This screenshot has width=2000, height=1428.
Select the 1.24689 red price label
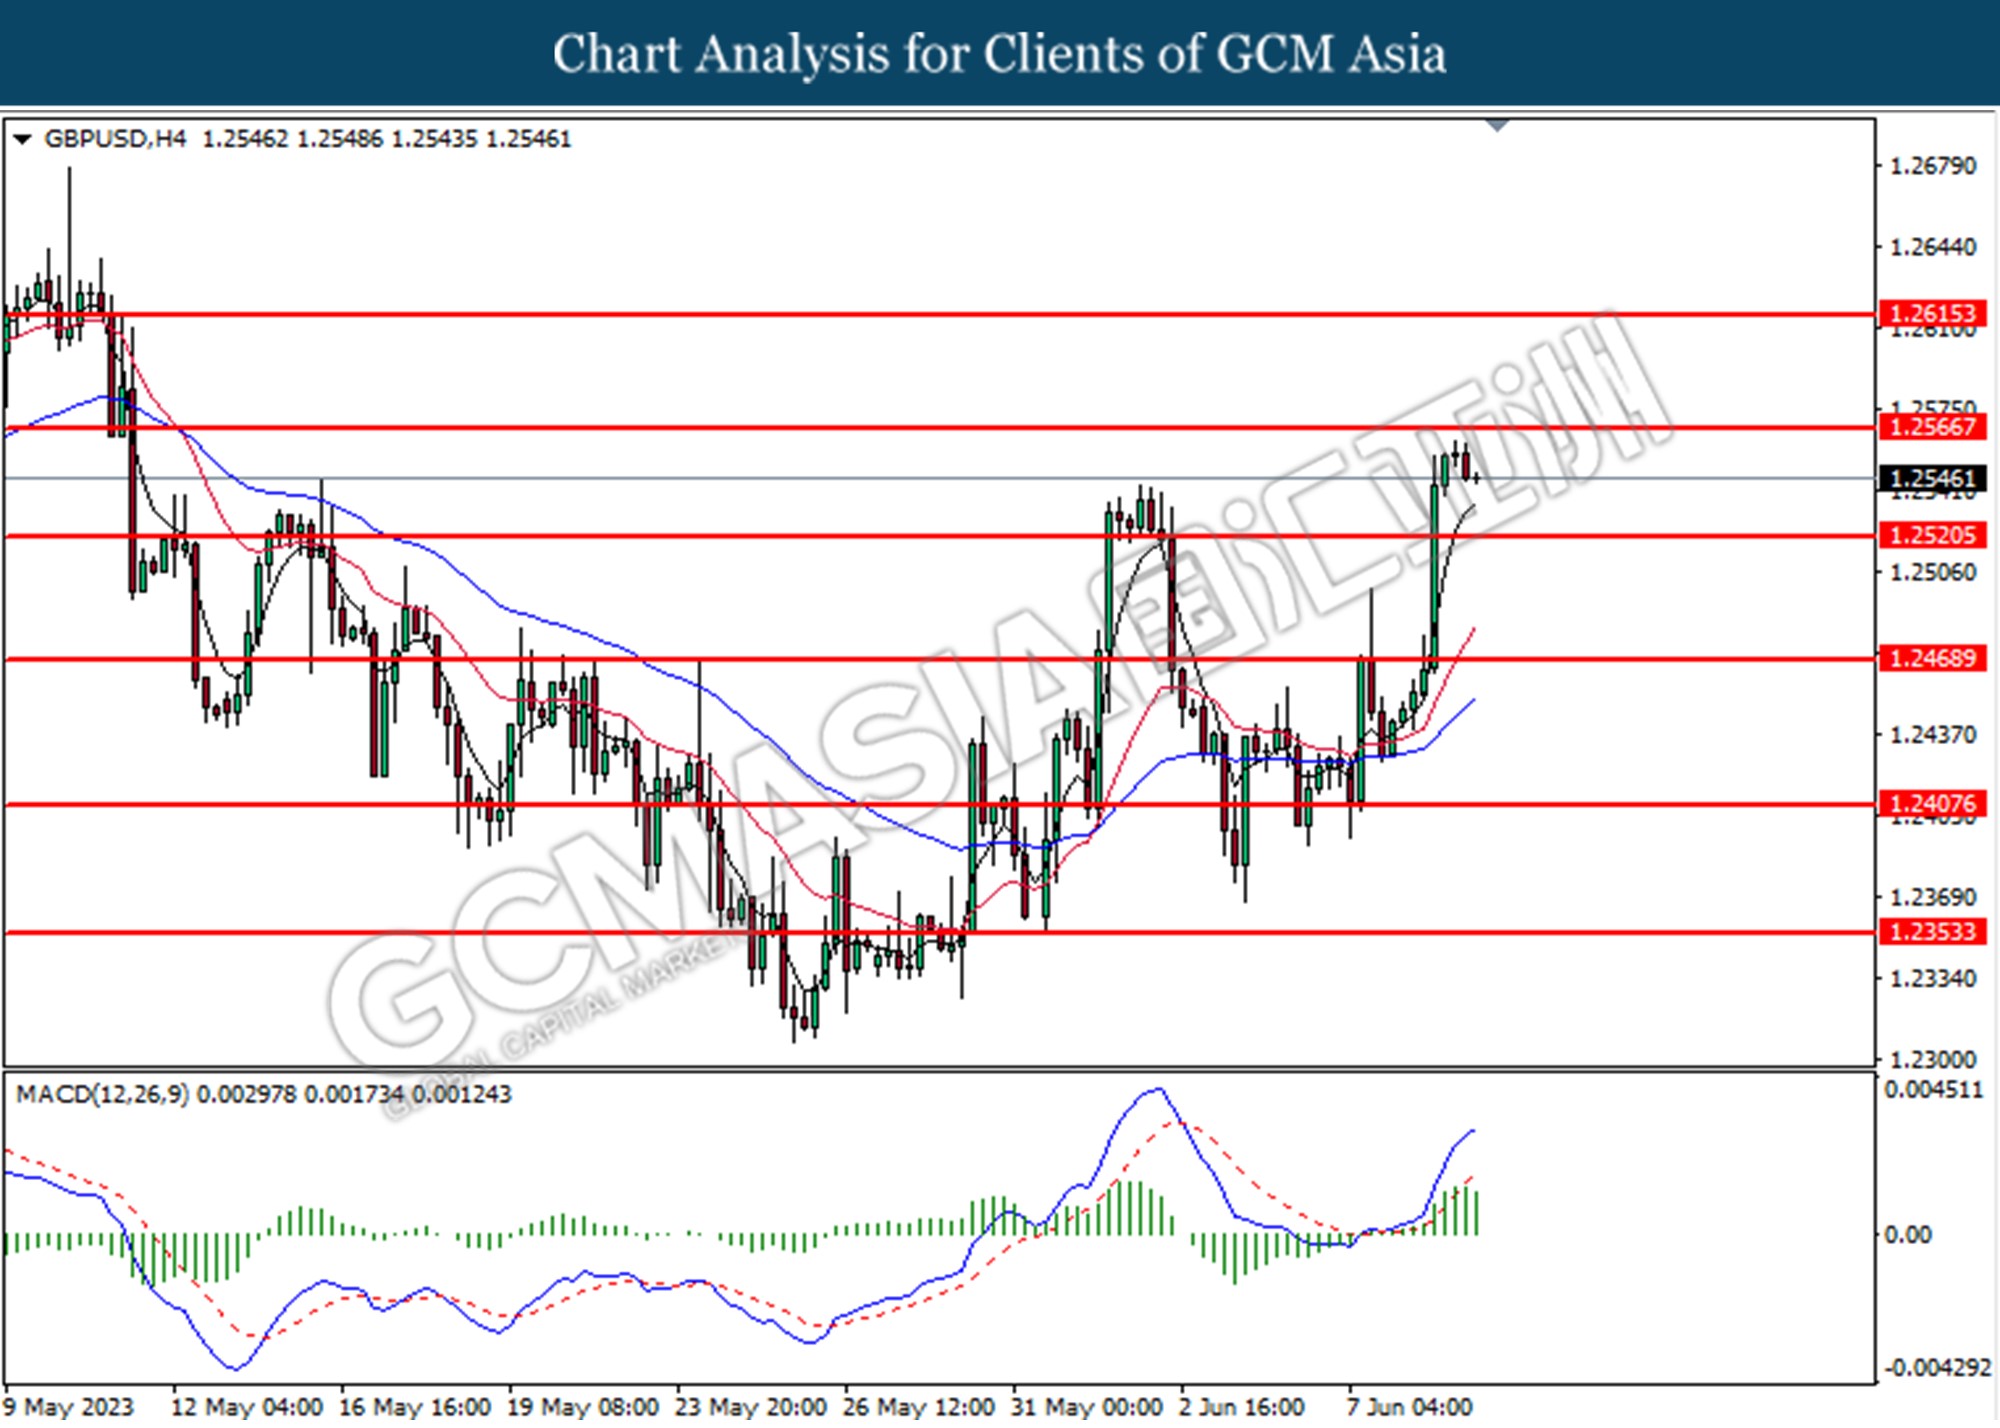1932,658
